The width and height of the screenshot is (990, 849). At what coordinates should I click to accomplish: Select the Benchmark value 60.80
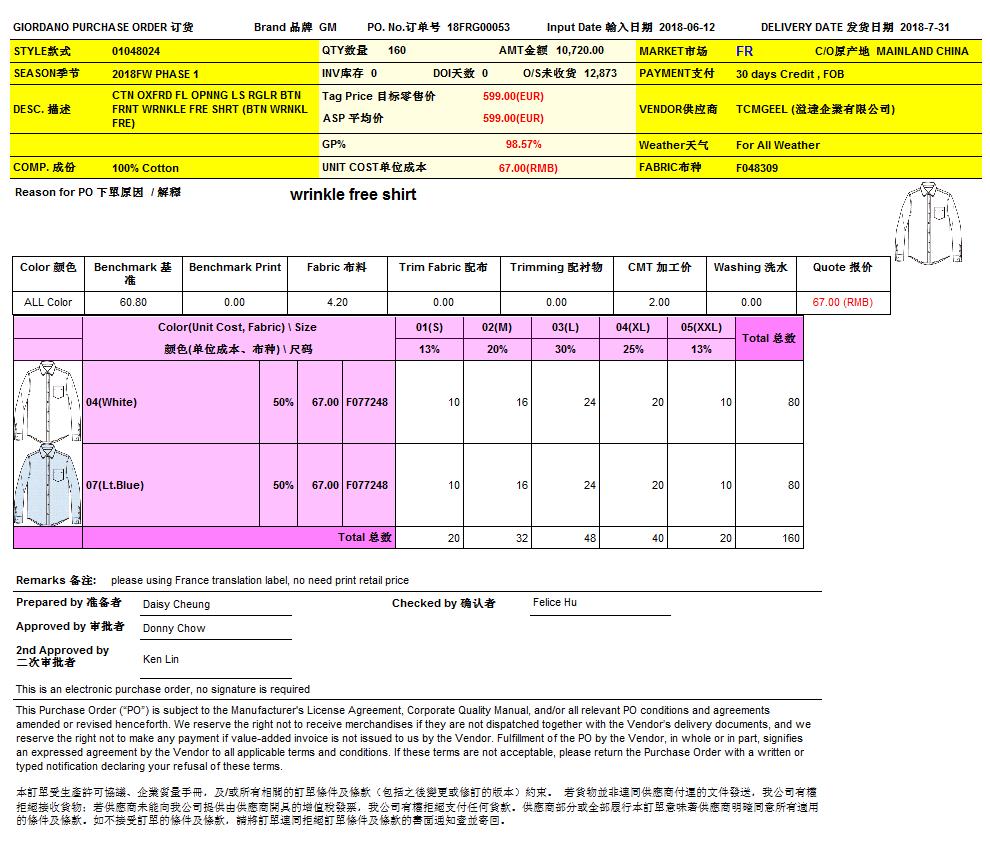[133, 302]
